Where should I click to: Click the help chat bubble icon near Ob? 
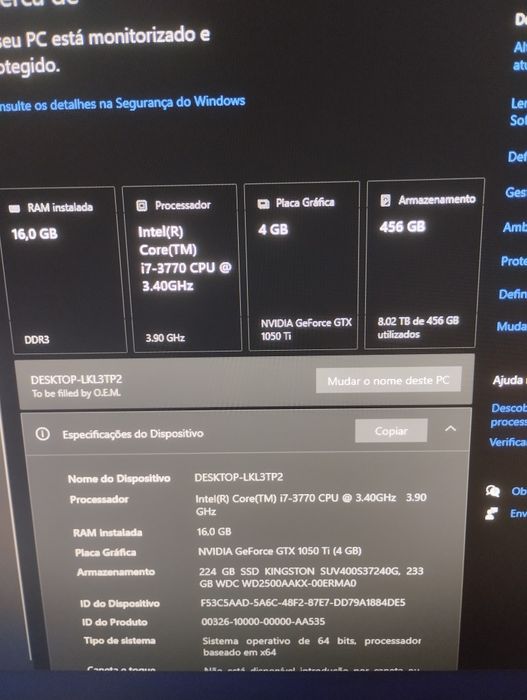pos(493,492)
